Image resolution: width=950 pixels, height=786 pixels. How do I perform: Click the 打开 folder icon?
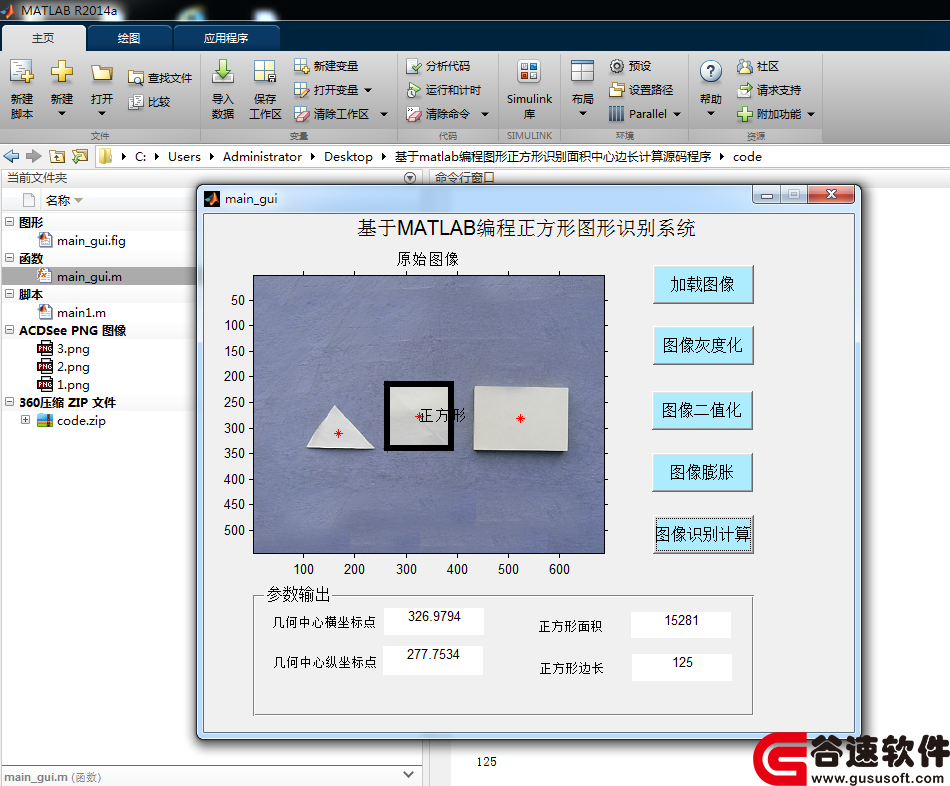(102, 73)
